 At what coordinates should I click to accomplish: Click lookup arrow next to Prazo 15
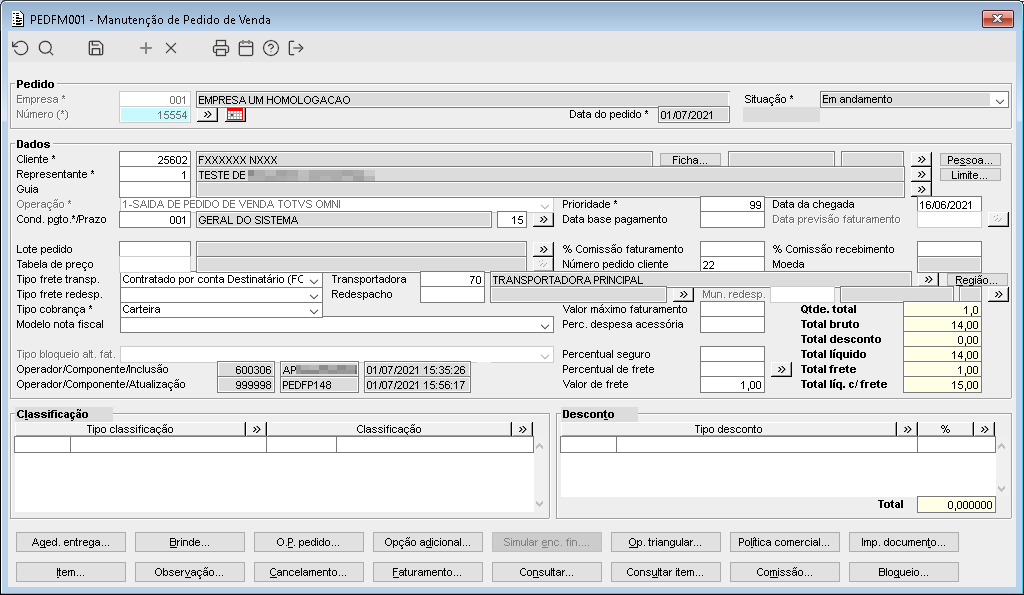[543, 219]
